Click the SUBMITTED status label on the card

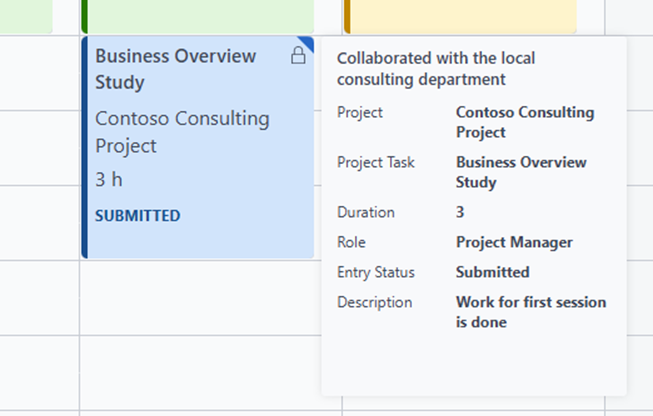pos(138,216)
